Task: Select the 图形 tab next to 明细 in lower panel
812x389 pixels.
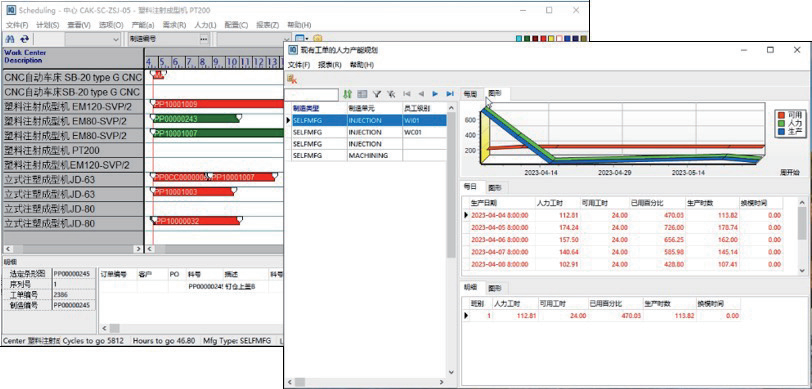Action: point(496,287)
